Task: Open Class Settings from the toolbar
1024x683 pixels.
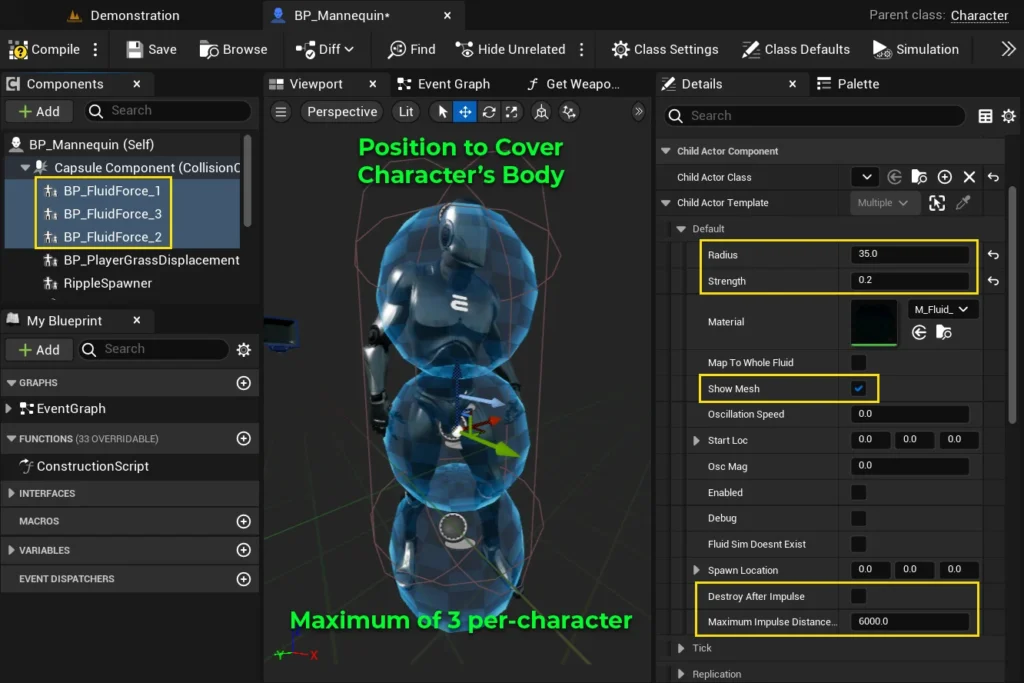Action: tap(665, 49)
